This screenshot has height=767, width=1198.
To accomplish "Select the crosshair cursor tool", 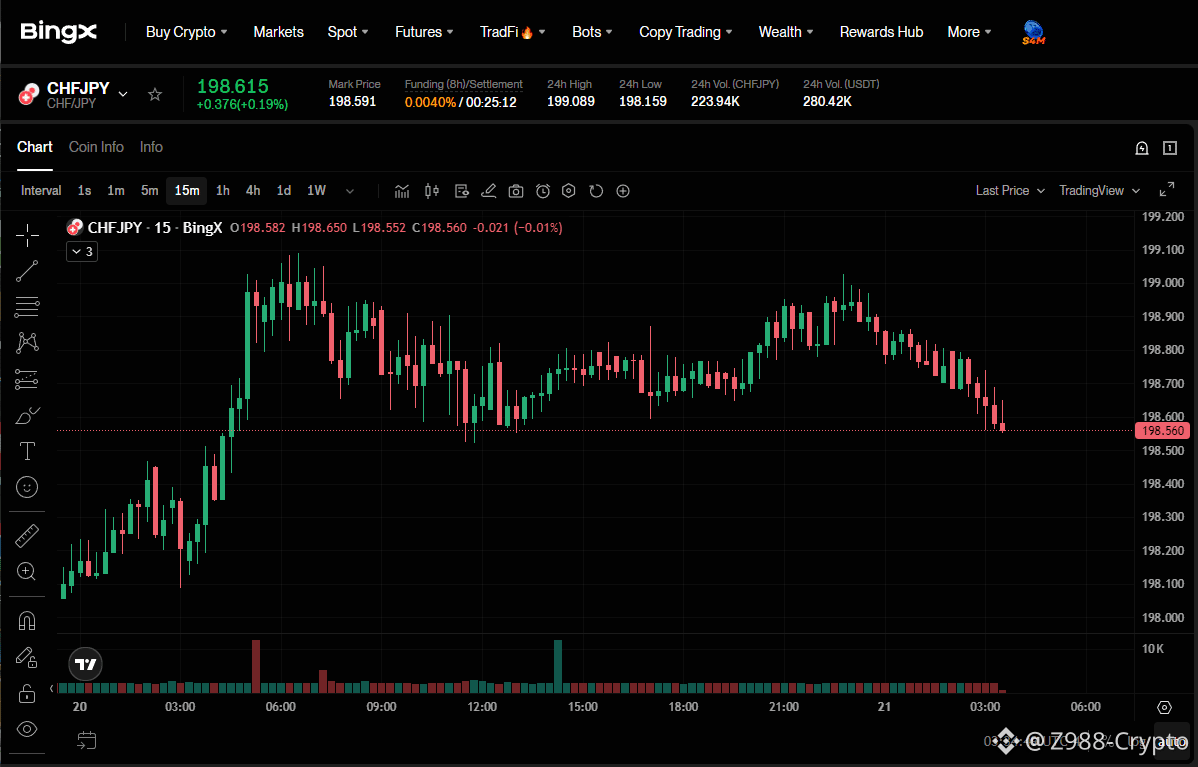I will coord(28,236).
